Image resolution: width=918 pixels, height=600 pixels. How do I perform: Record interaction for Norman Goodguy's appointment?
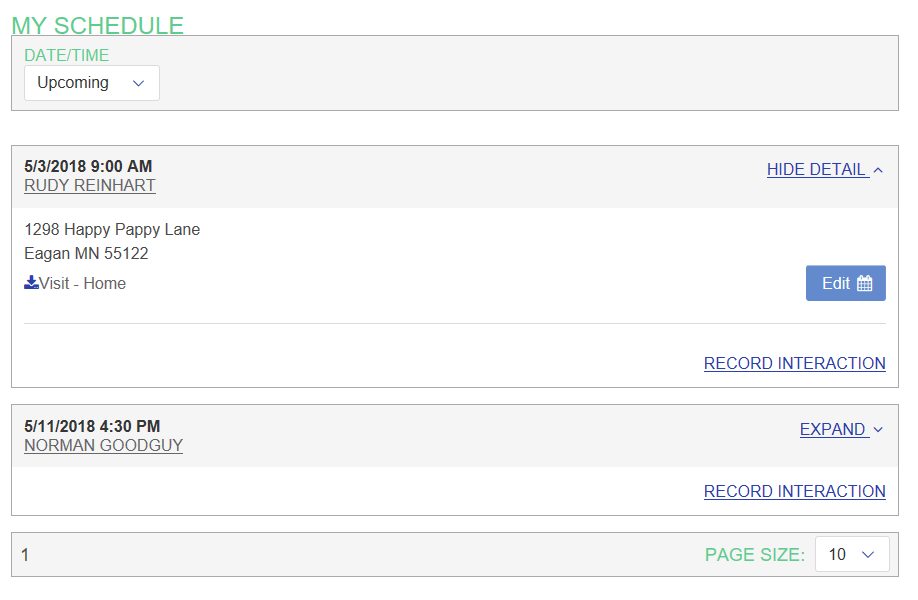(x=794, y=492)
